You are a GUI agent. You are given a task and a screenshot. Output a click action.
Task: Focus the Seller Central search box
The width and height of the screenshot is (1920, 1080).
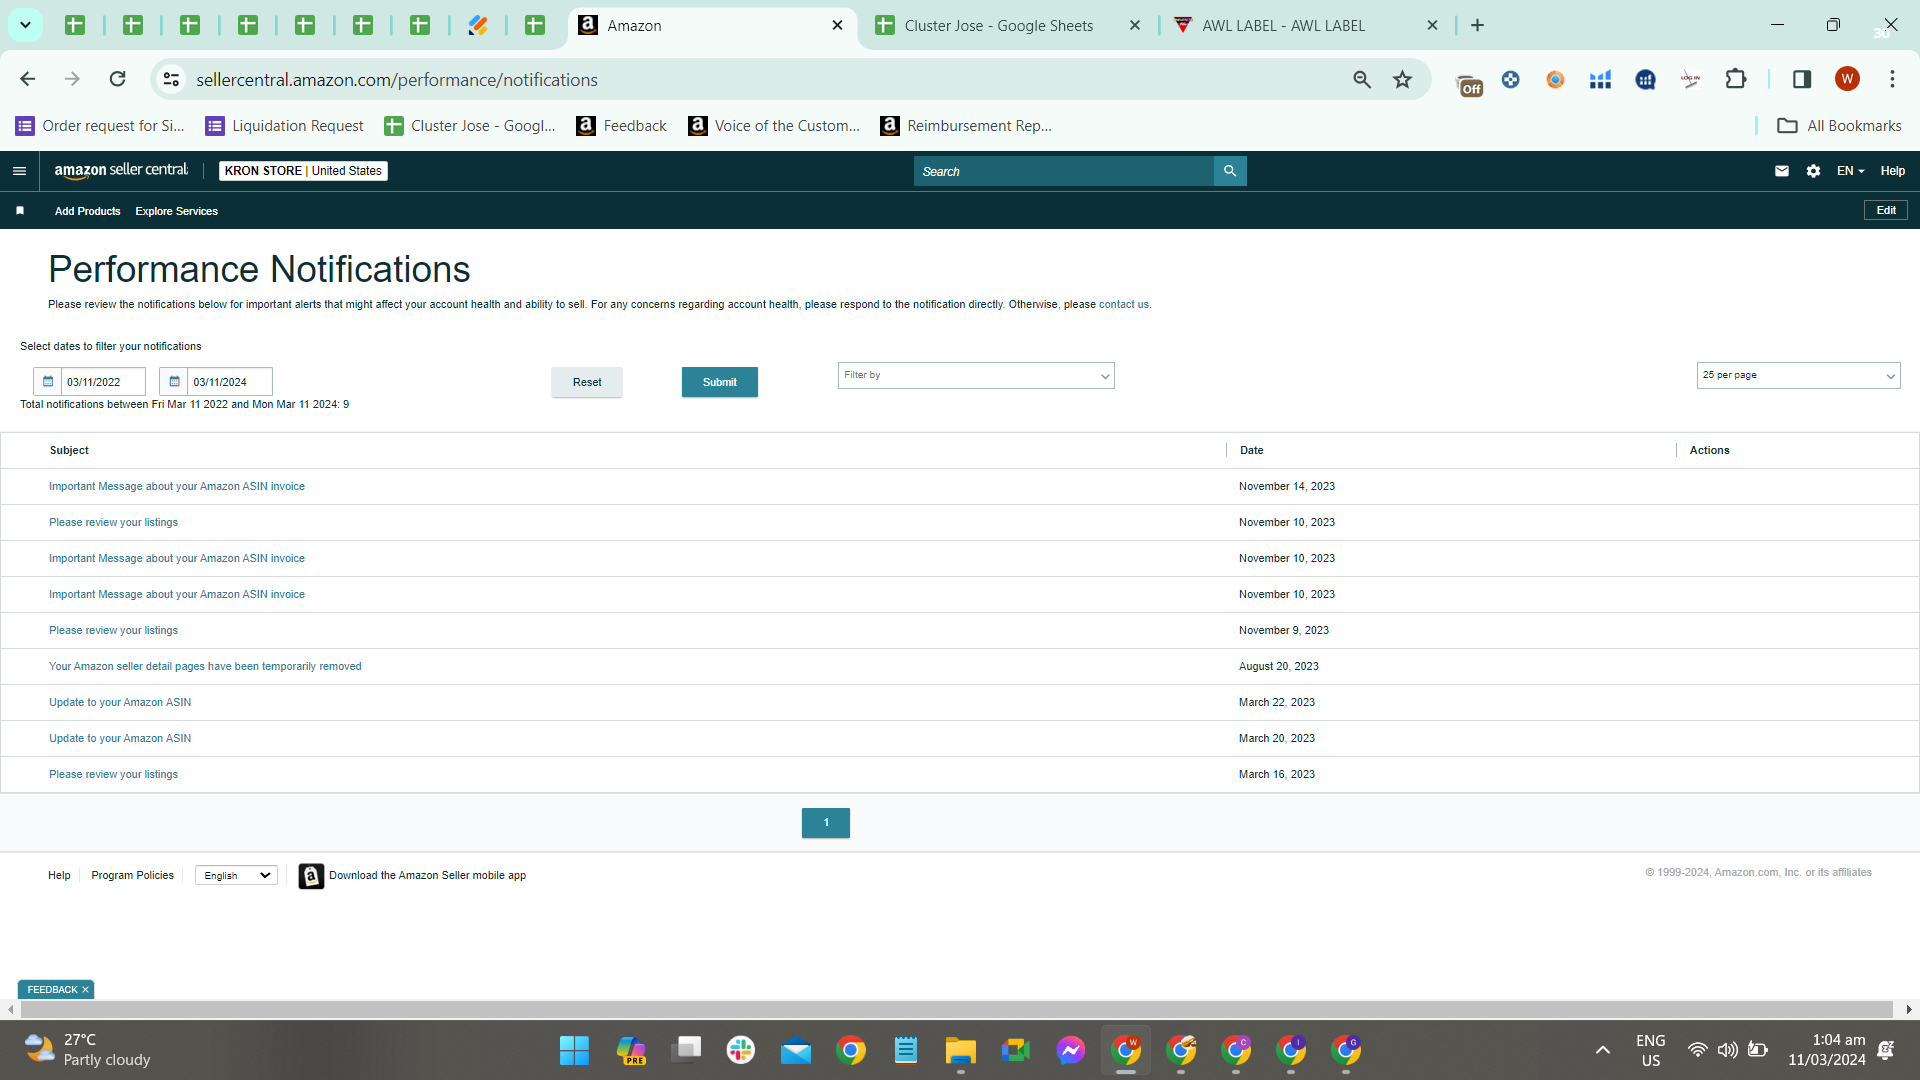coord(1063,171)
